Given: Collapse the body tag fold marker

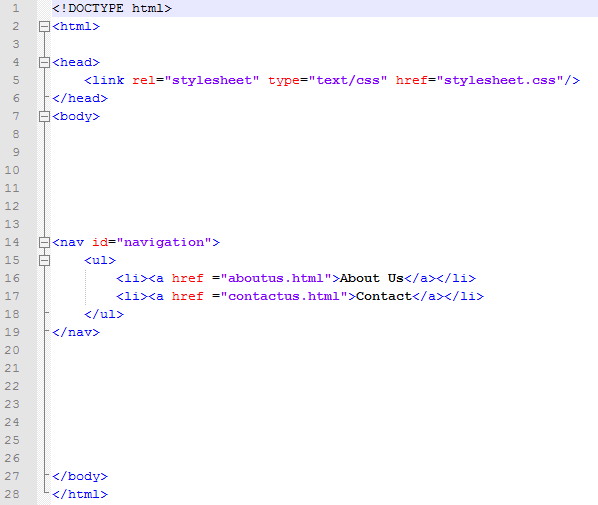Looking at the screenshot, I should (x=44, y=116).
